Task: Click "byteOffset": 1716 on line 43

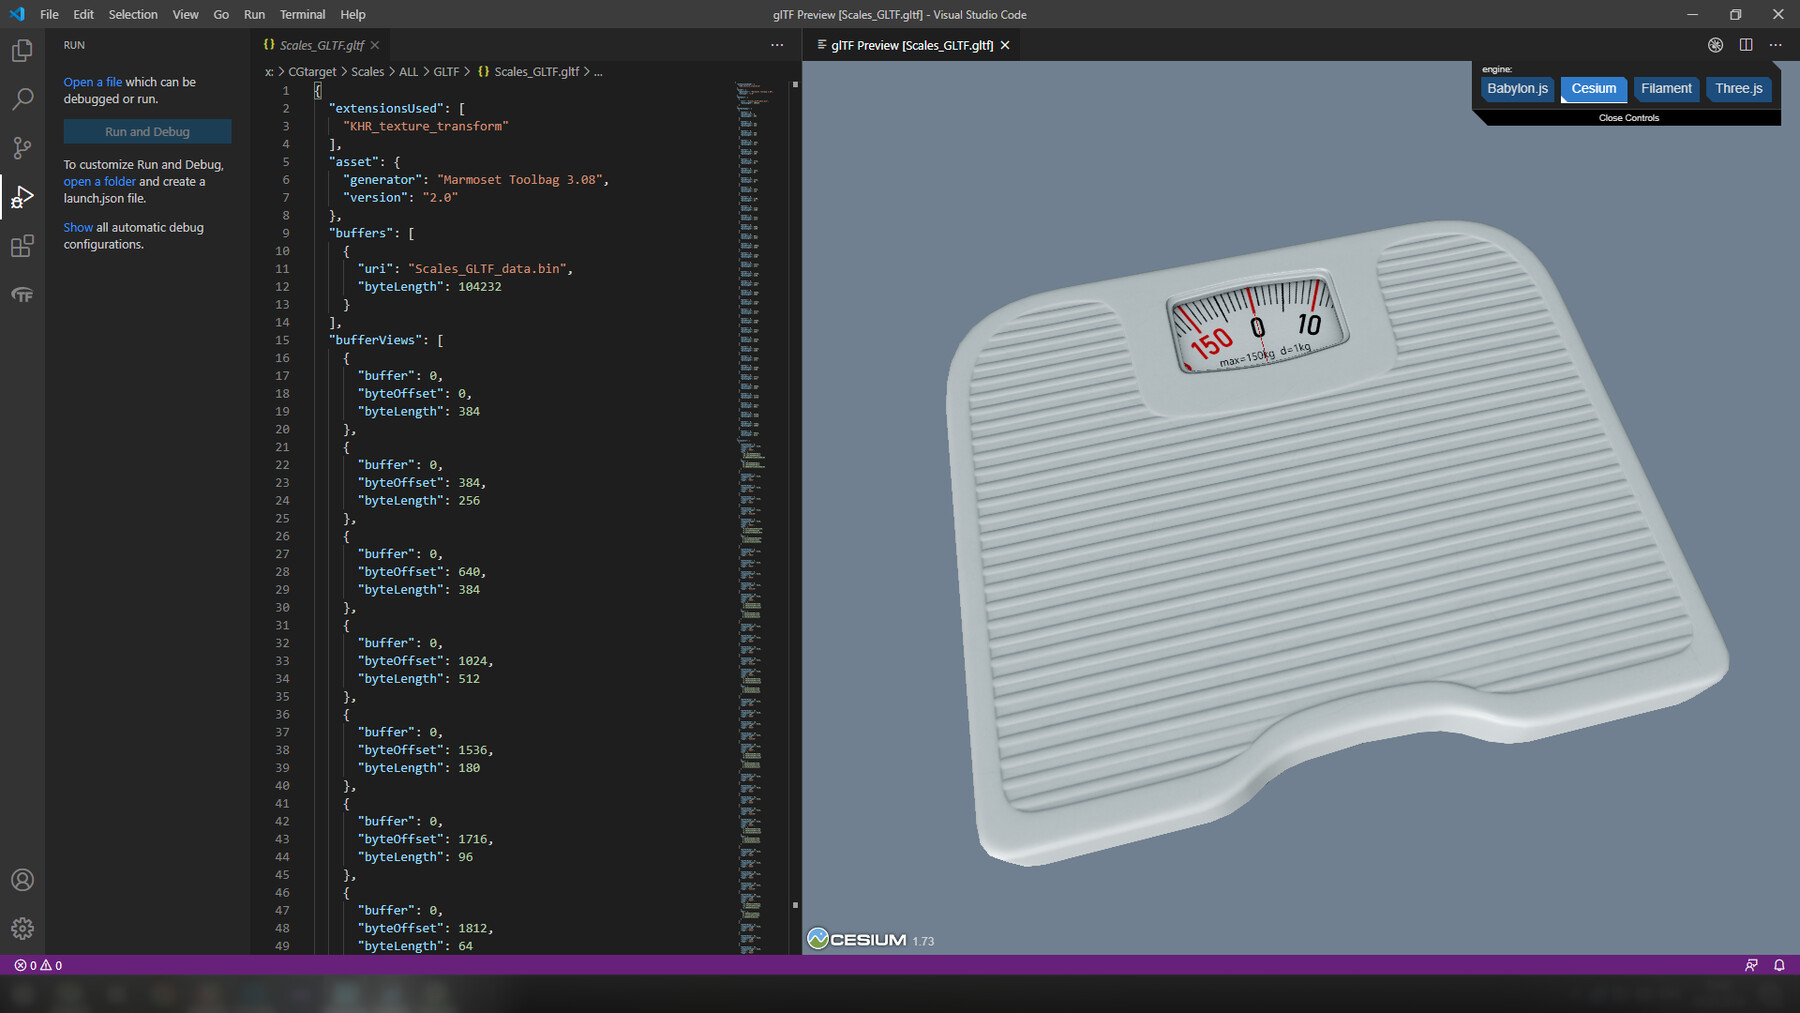Action: click(x=425, y=839)
